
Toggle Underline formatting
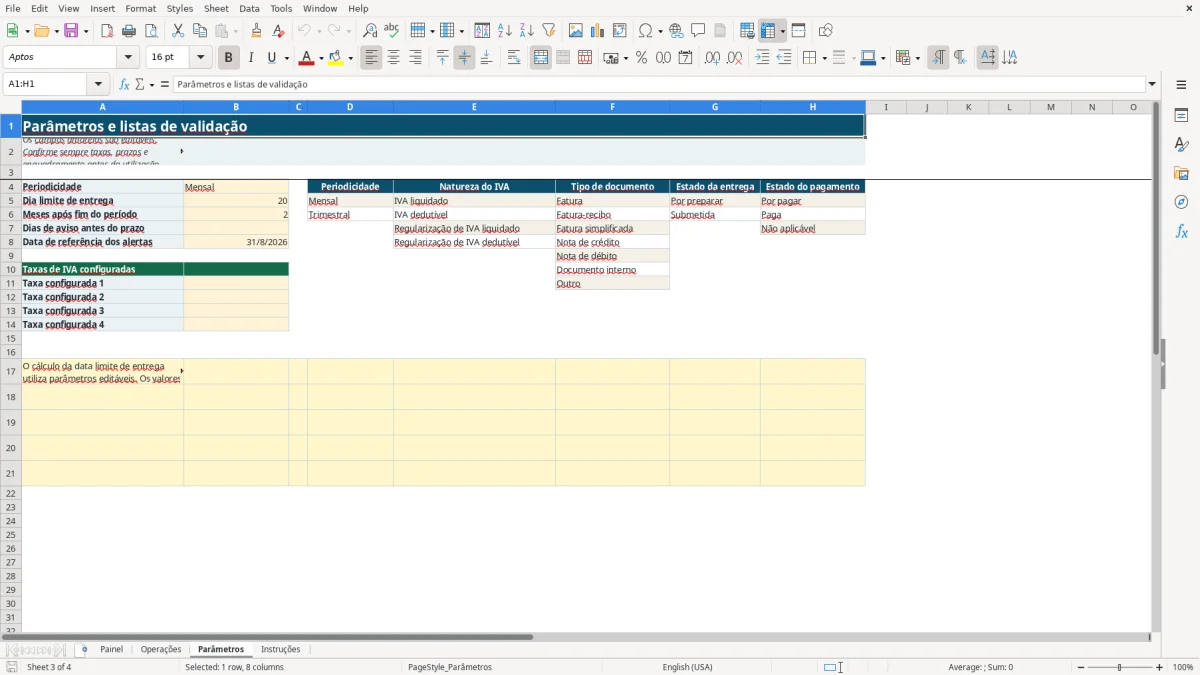coord(271,58)
